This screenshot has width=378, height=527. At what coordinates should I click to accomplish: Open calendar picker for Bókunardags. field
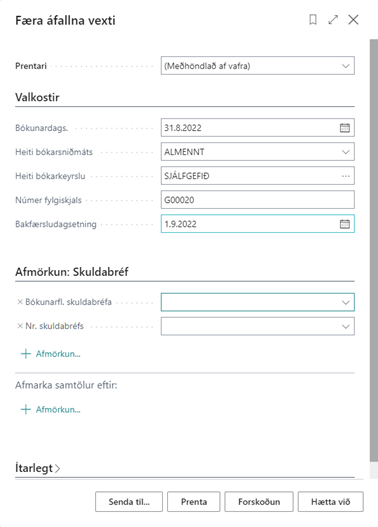click(x=345, y=128)
